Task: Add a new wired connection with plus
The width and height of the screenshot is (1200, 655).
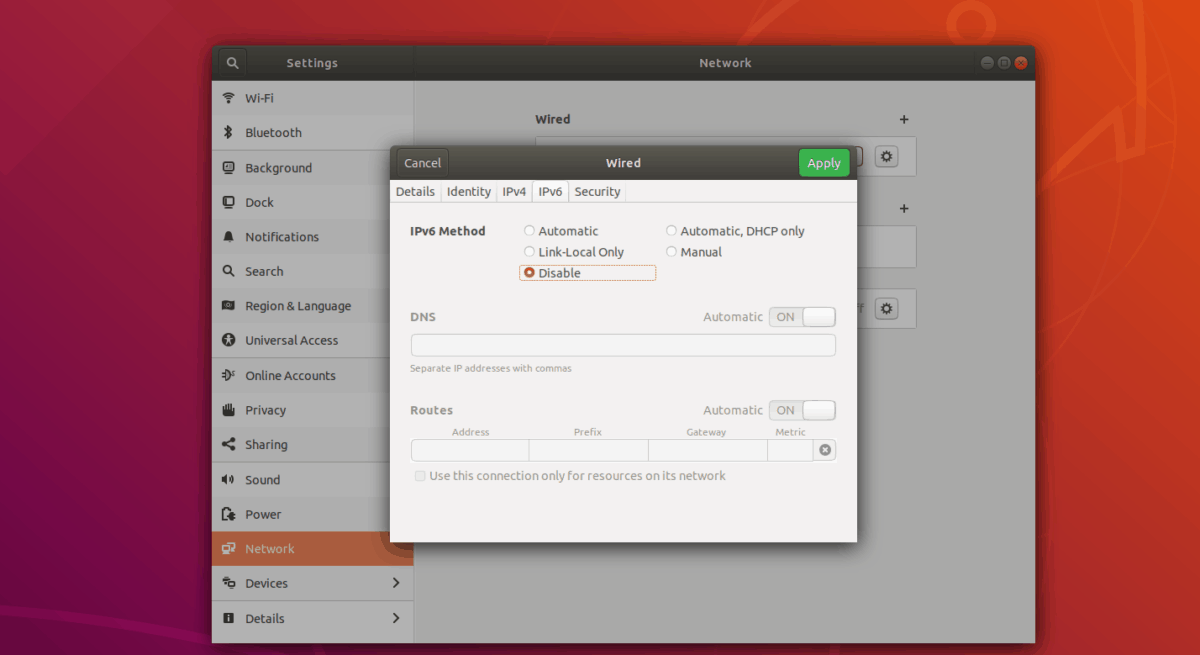Action: (x=904, y=119)
